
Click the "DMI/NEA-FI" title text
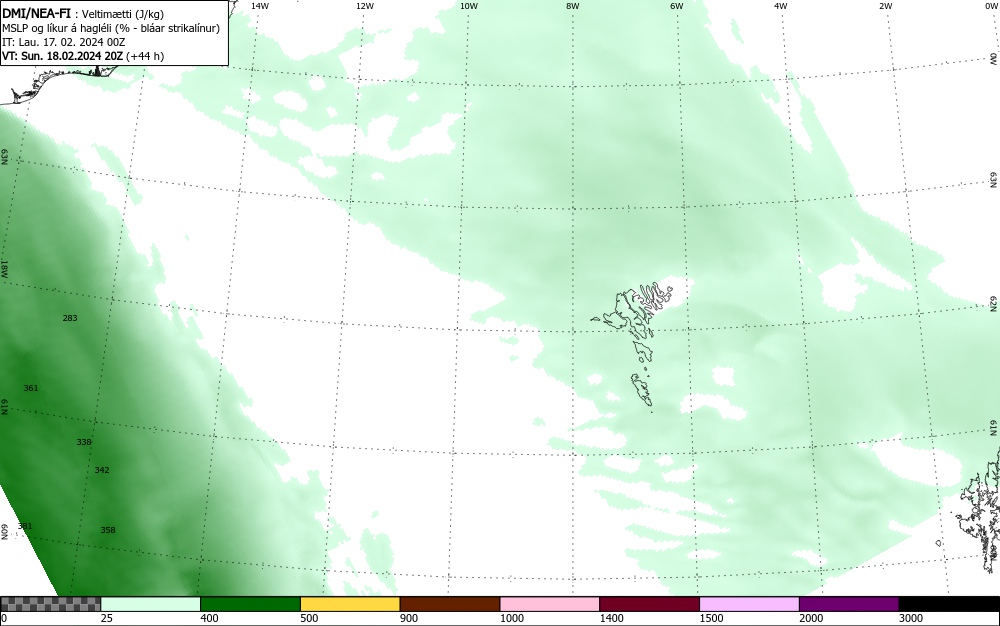(36, 13)
